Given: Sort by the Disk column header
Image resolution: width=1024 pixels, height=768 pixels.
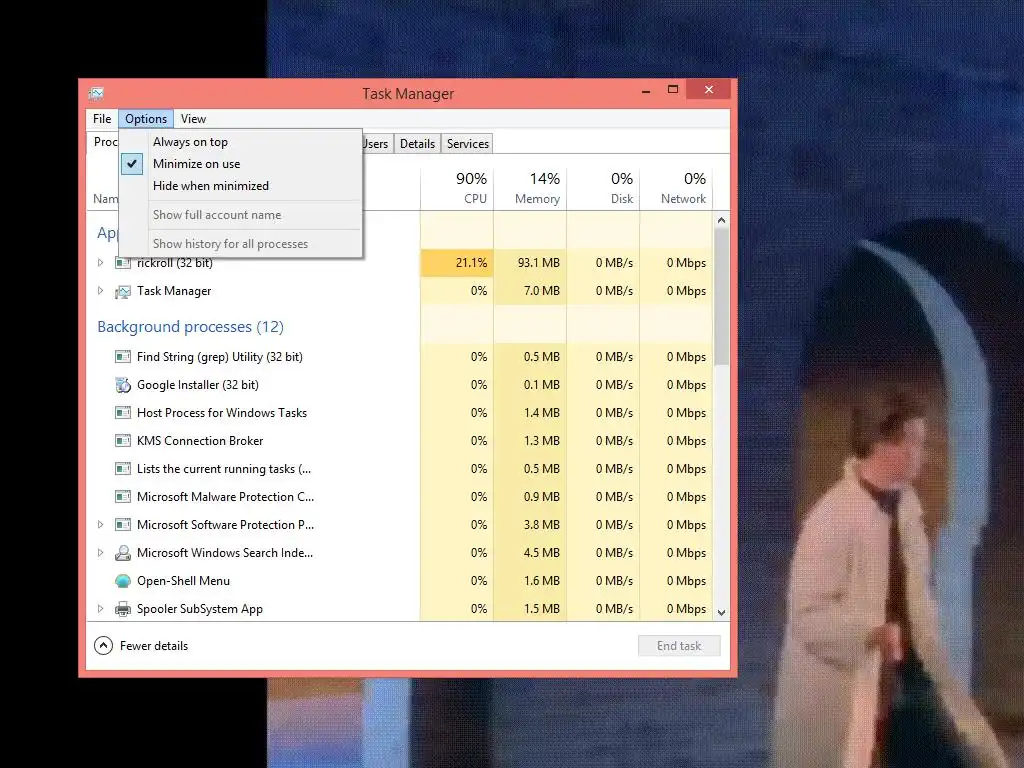Looking at the screenshot, I should coord(603,187).
